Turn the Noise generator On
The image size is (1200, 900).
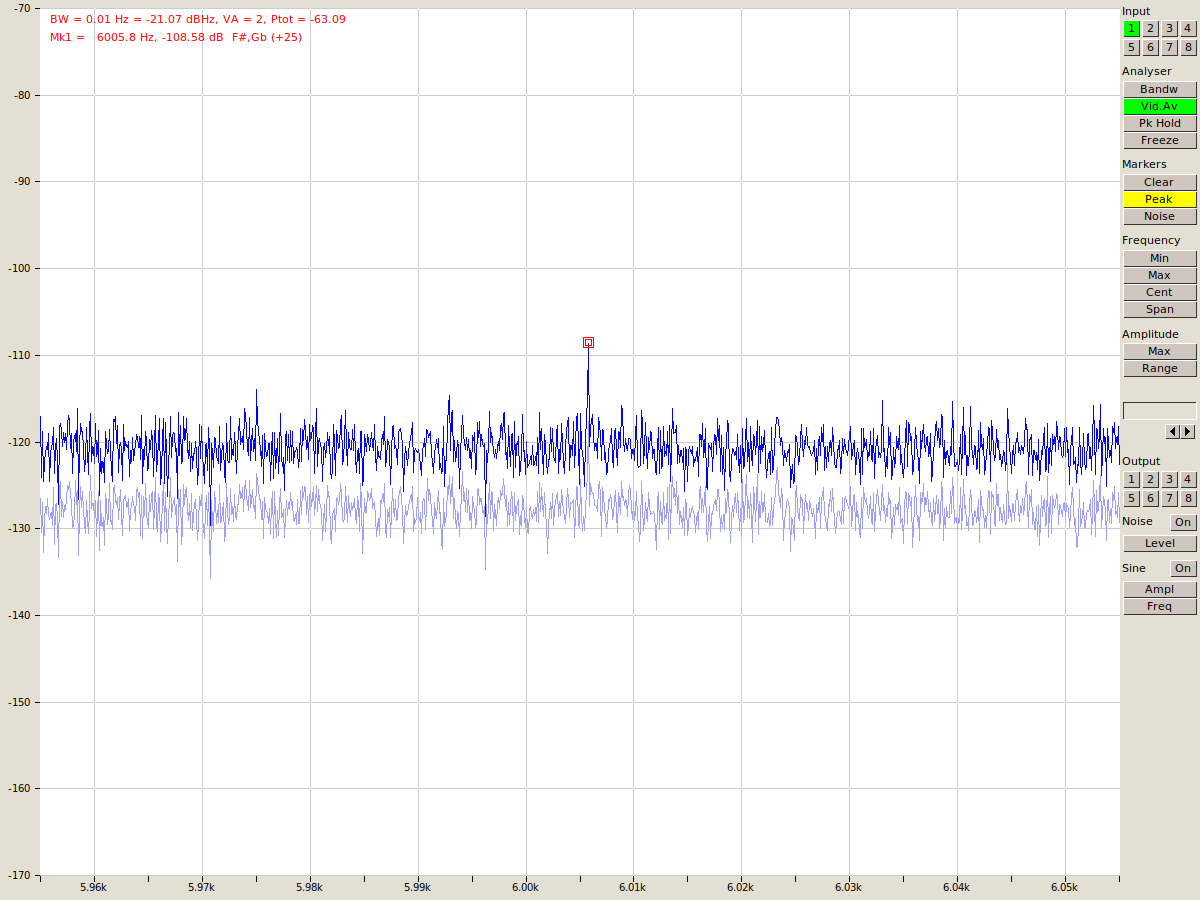coord(1183,522)
